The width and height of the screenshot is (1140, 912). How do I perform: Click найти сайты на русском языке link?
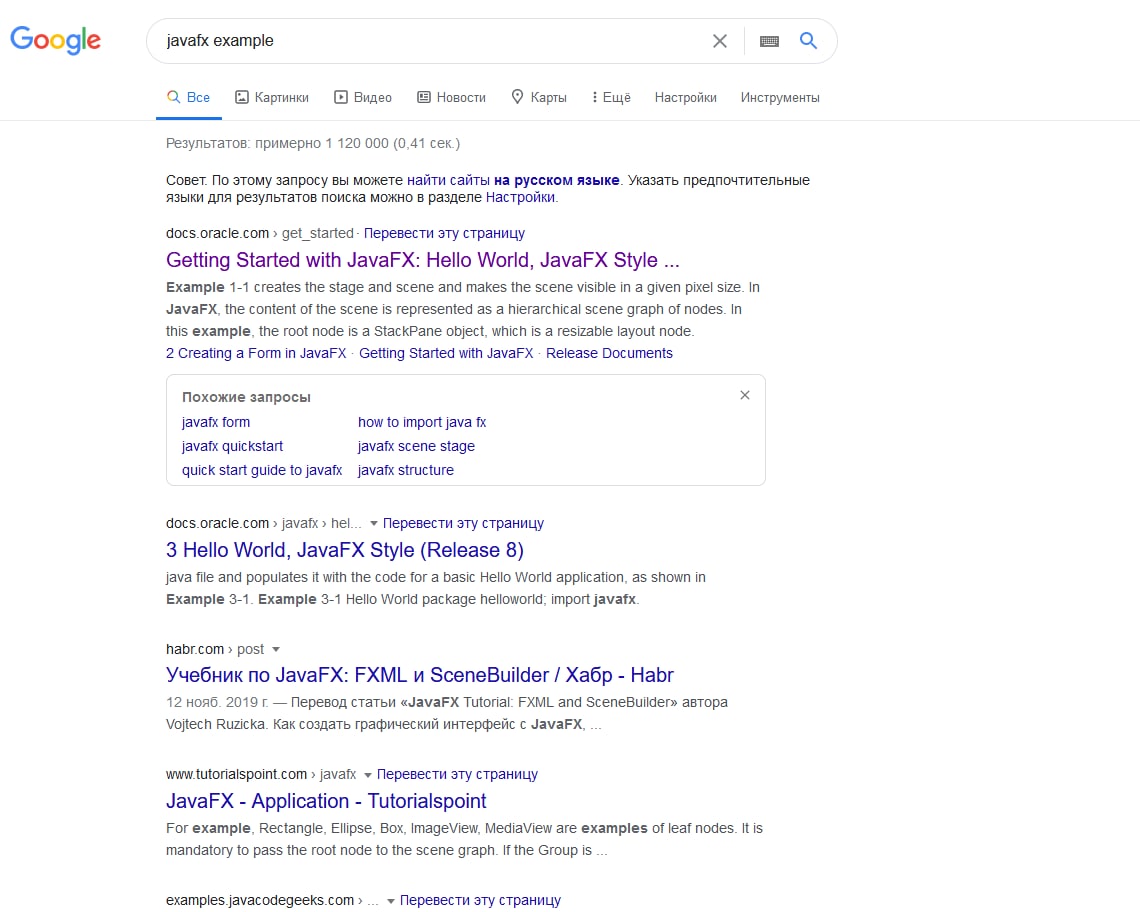(513, 180)
